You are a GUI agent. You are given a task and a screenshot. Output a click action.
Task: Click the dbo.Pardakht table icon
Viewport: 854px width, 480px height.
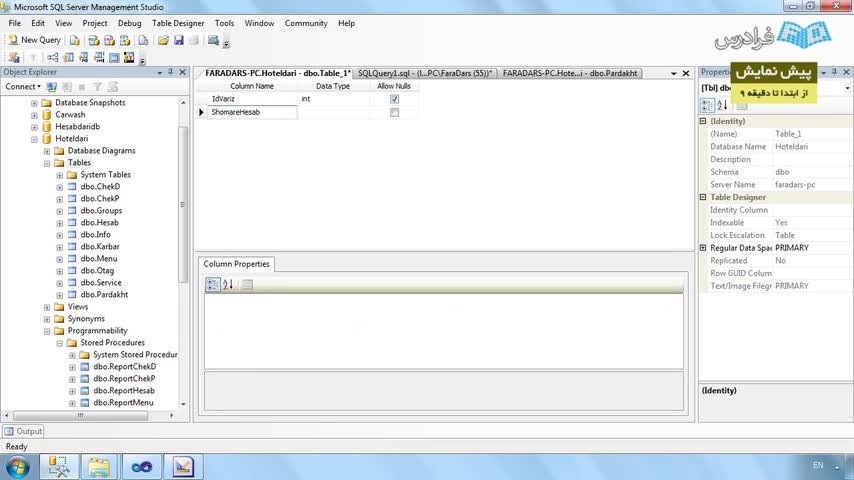(x=72, y=295)
